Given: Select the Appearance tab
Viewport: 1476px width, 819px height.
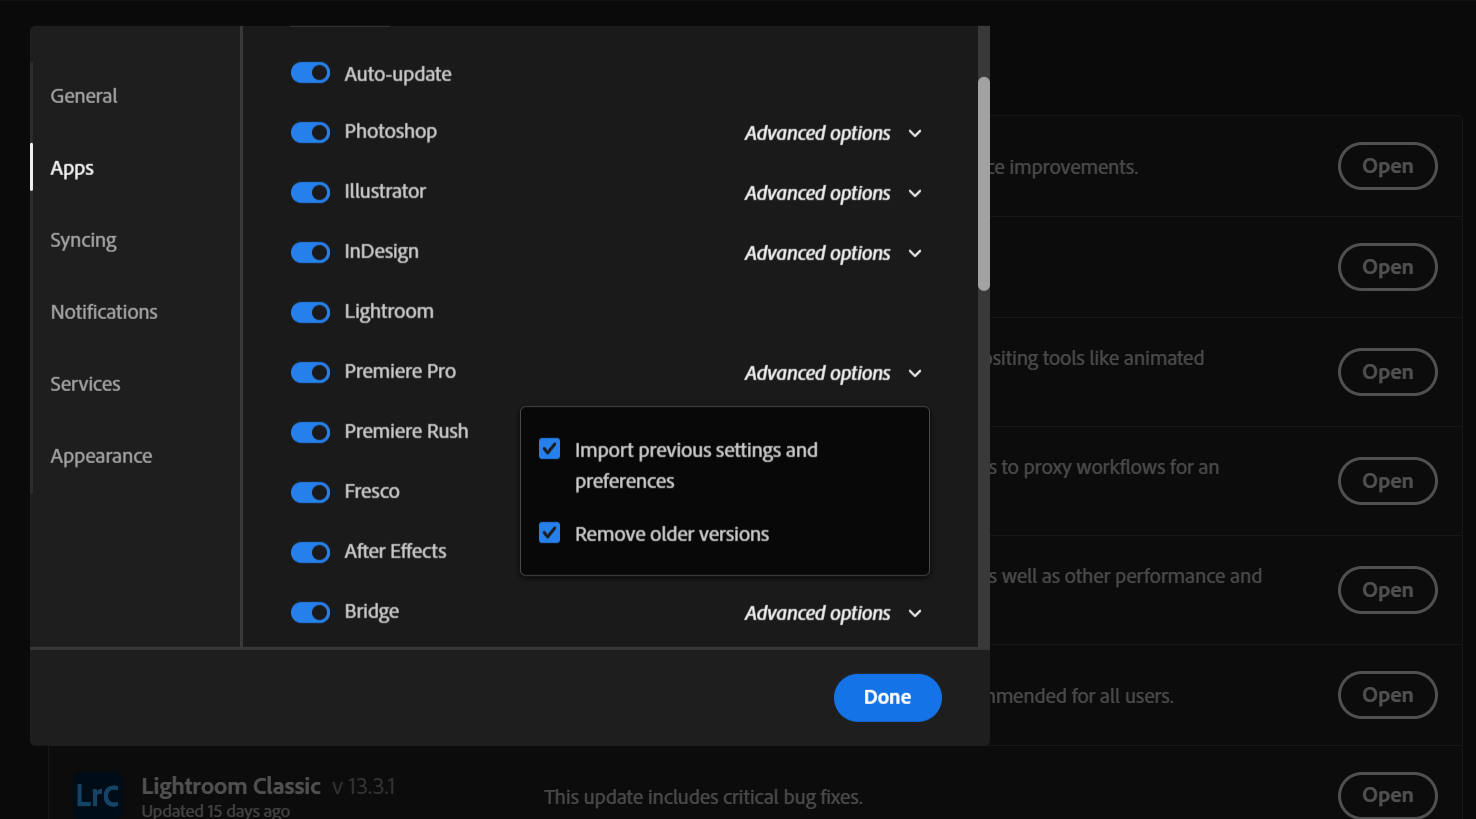Looking at the screenshot, I should pyautogui.click(x=101, y=456).
